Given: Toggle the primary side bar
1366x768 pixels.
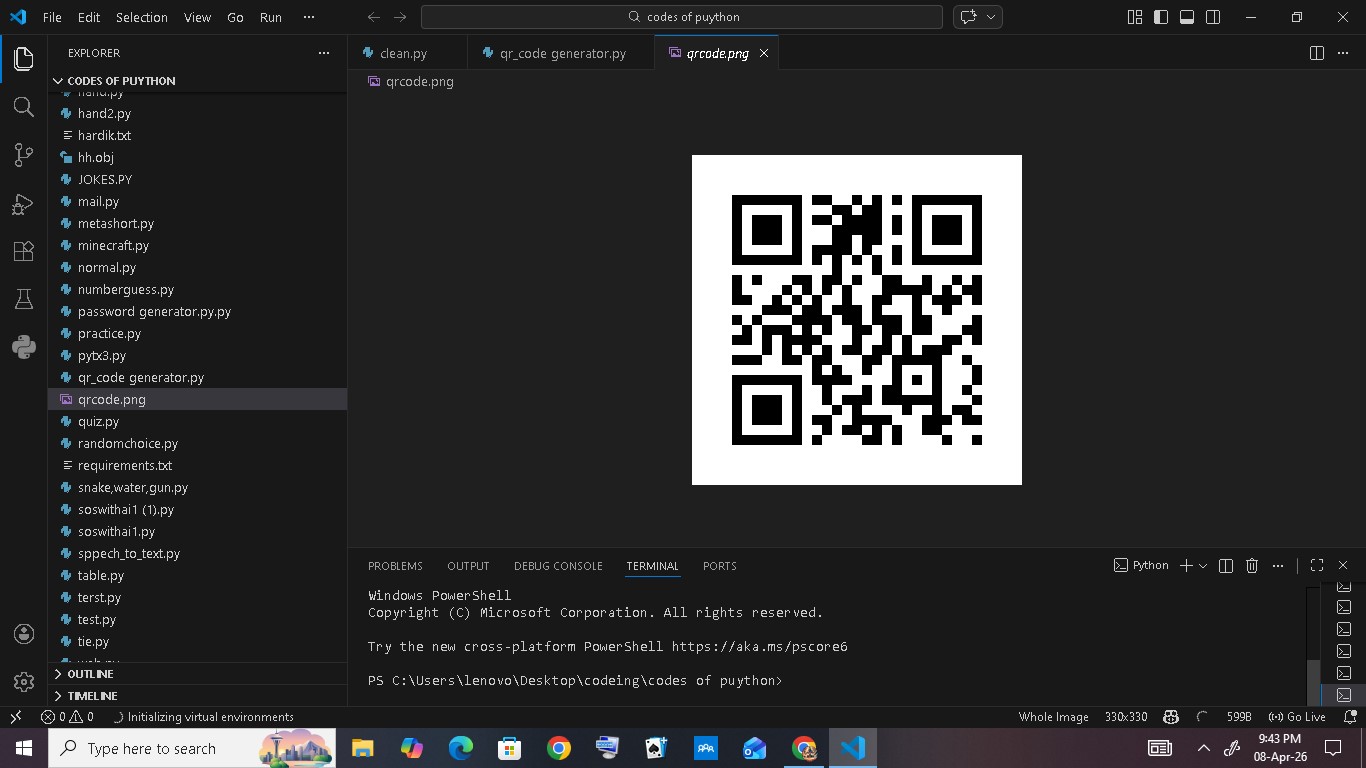Looking at the screenshot, I should pyautogui.click(x=1160, y=17).
